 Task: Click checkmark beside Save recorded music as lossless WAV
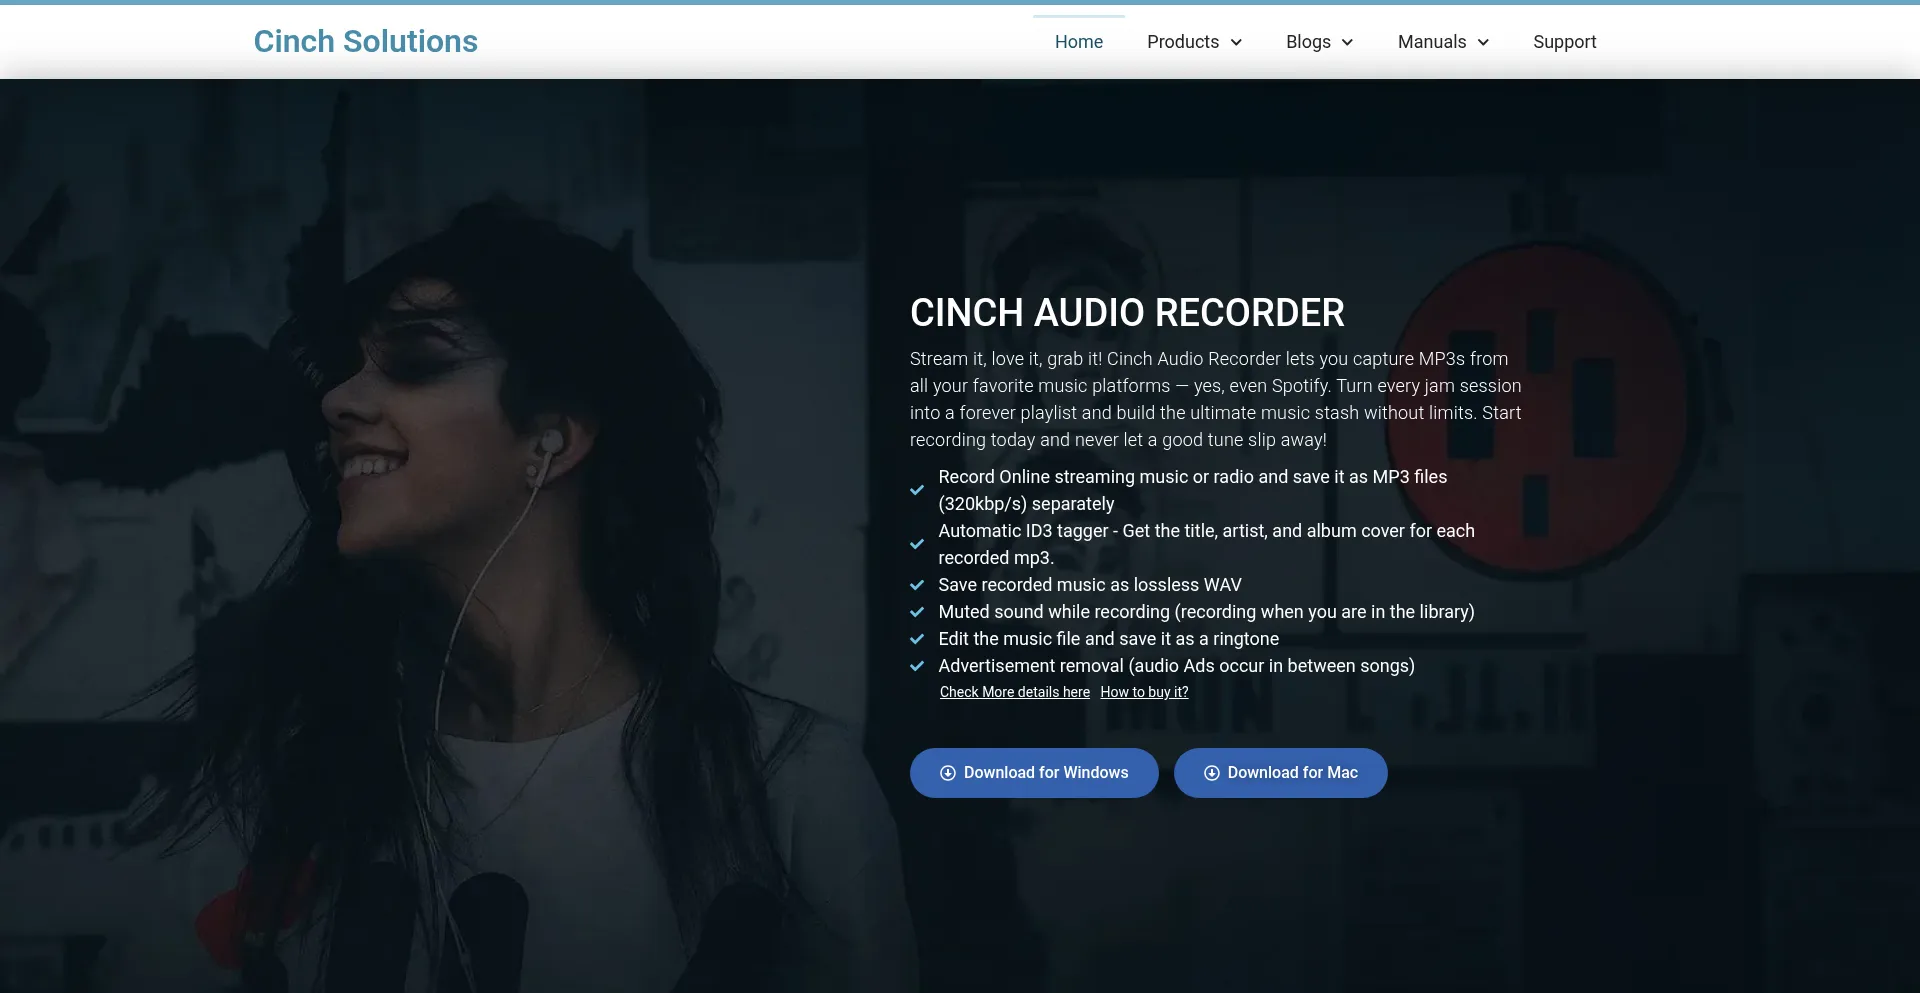[x=917, y=585]
